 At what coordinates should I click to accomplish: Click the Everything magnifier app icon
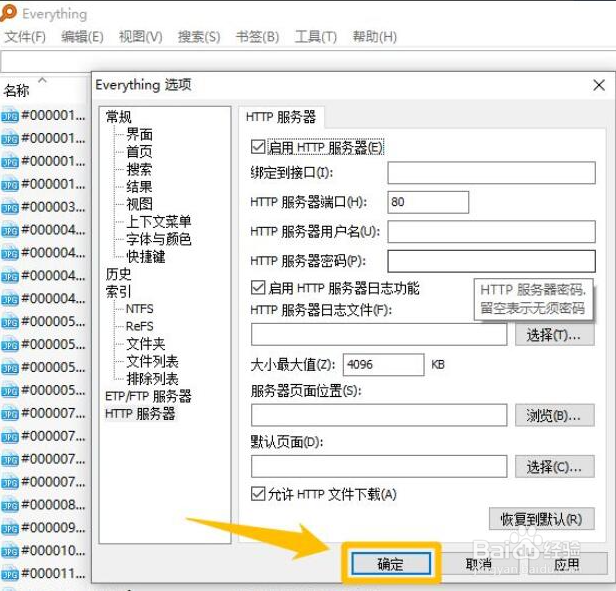[8, 13]
